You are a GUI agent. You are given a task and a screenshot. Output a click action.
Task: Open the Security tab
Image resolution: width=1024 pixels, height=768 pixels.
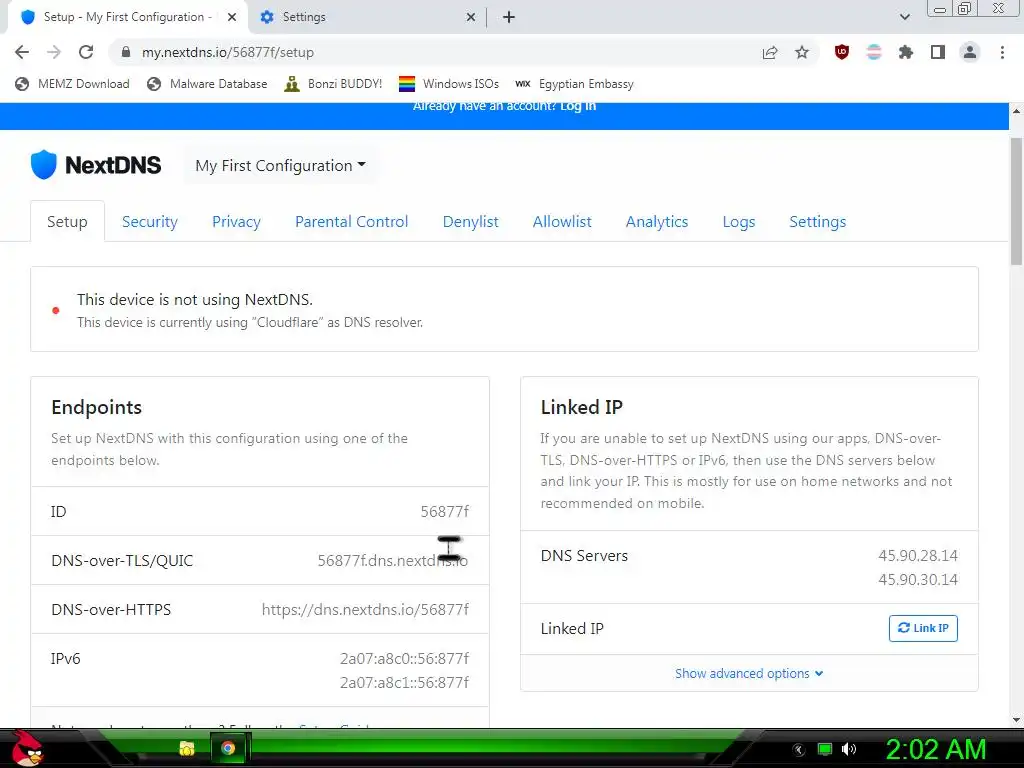click(x=150, y=221)
